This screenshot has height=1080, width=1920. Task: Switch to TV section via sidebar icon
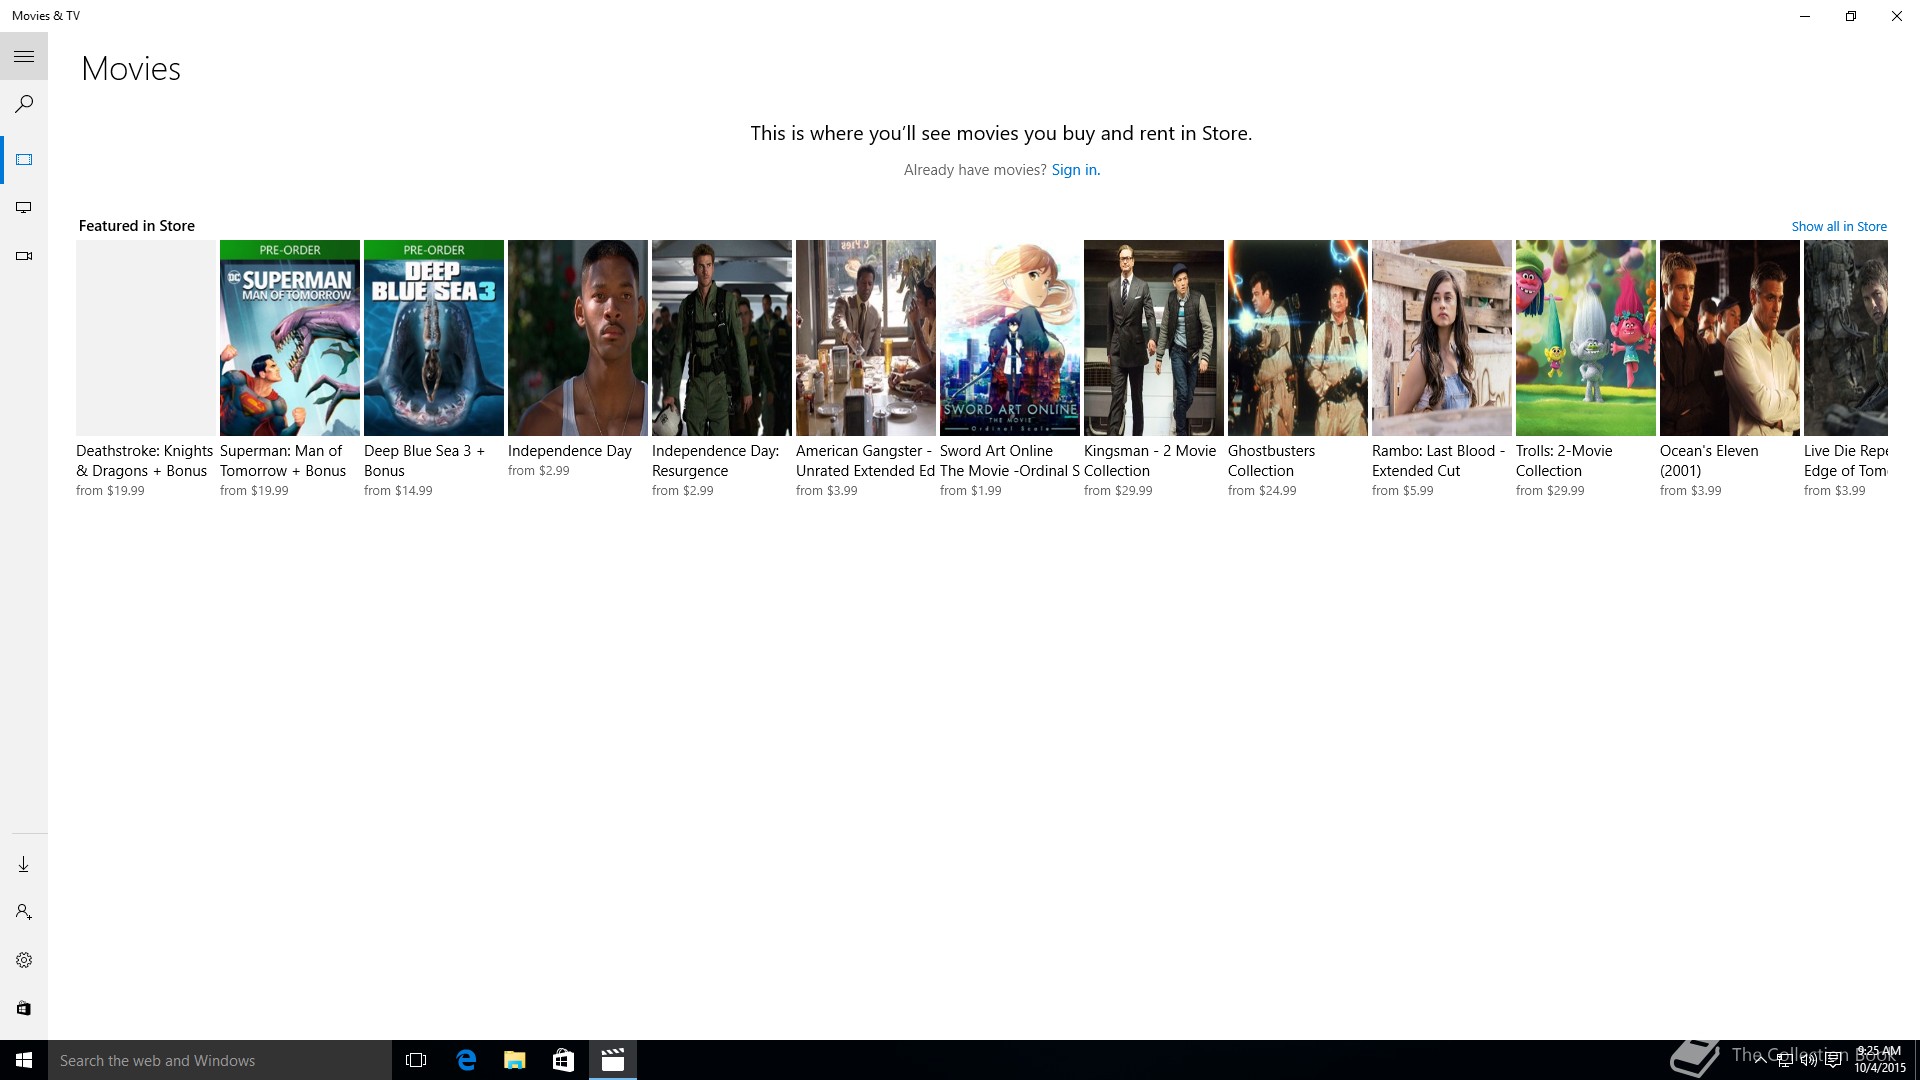coord(24,208)
